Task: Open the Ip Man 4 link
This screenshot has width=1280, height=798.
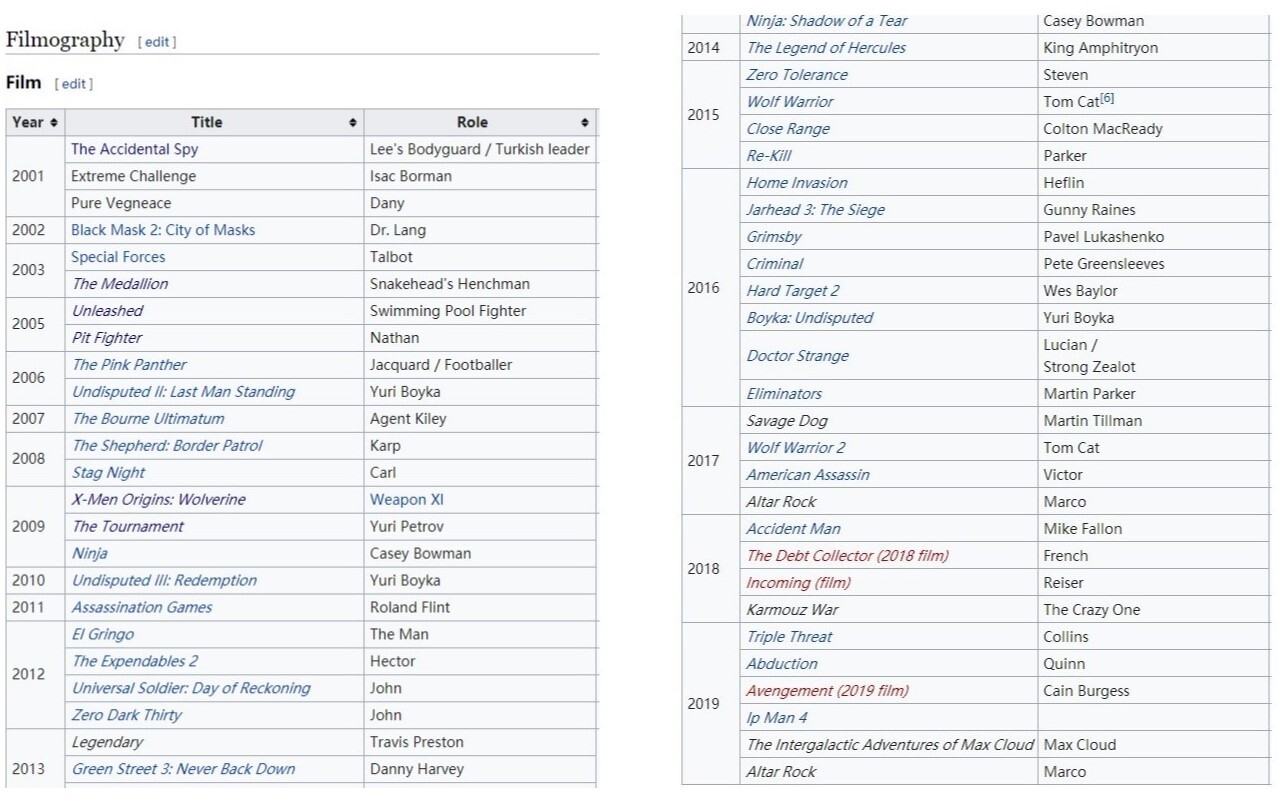Action: point(776,718)
